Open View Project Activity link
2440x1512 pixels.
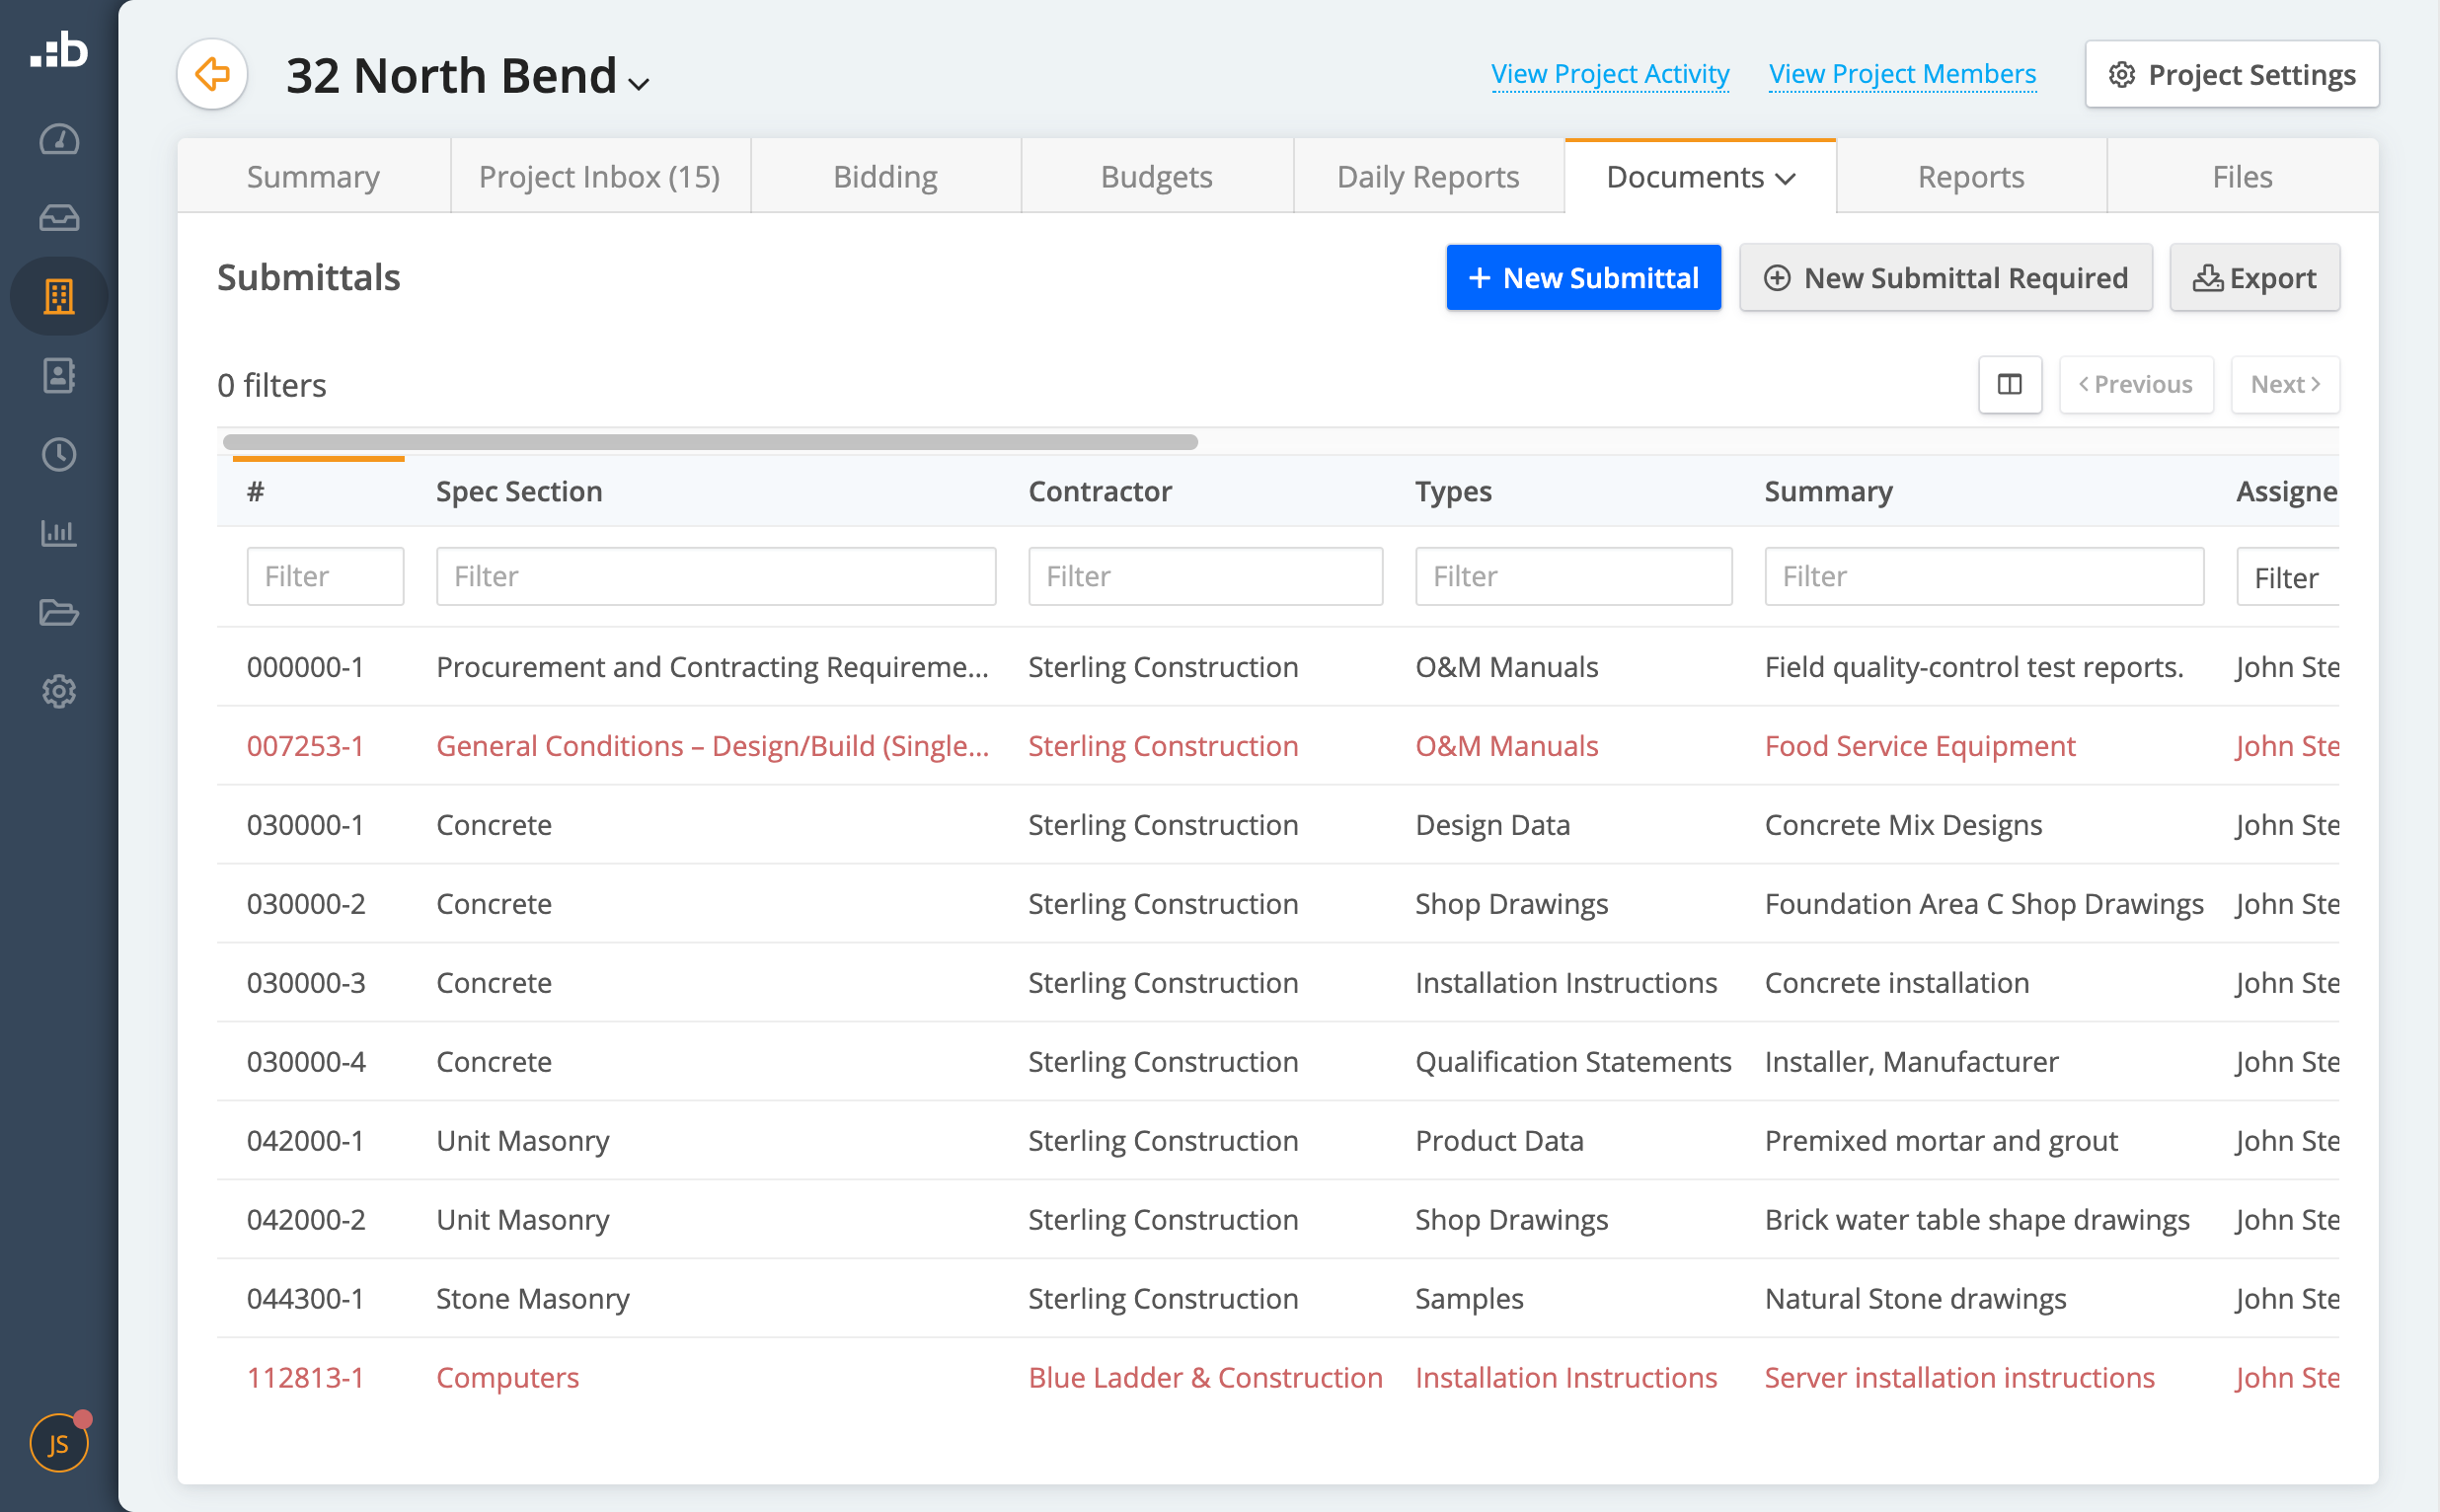[x=1609, y=73]
